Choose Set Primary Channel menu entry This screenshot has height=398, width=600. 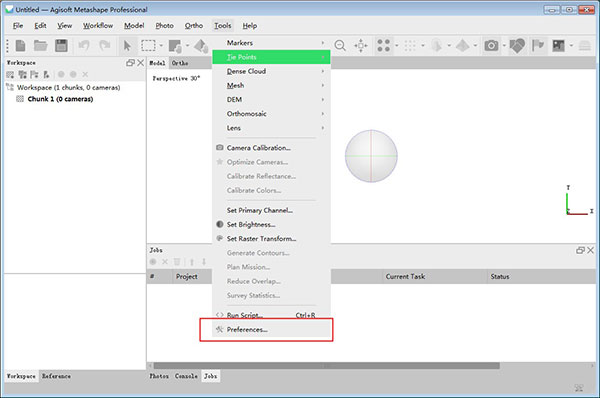click(271, 210)
